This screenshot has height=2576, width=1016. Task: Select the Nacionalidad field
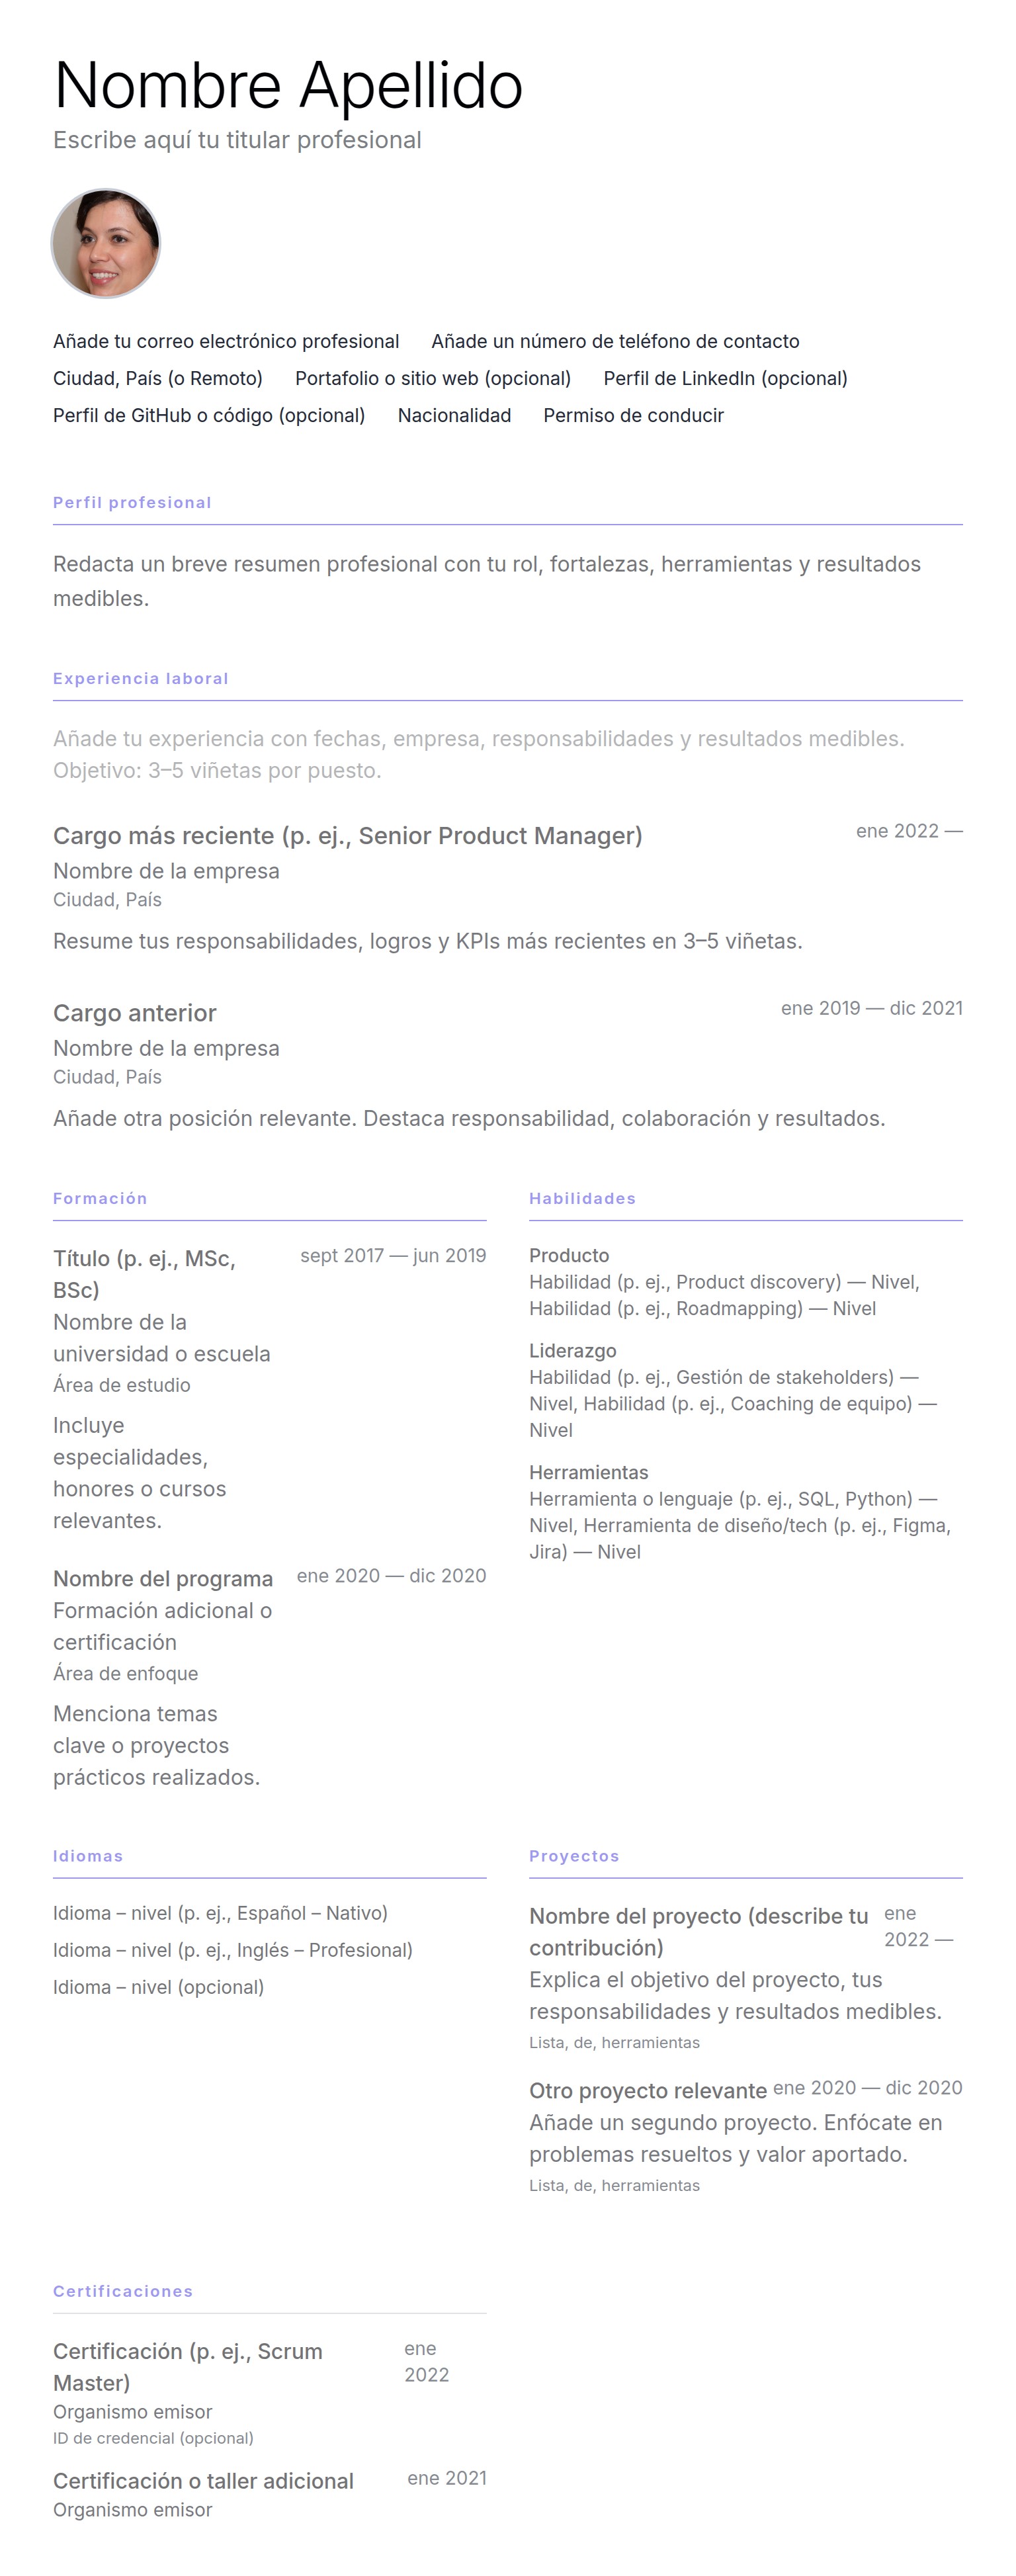click(454, 416)
